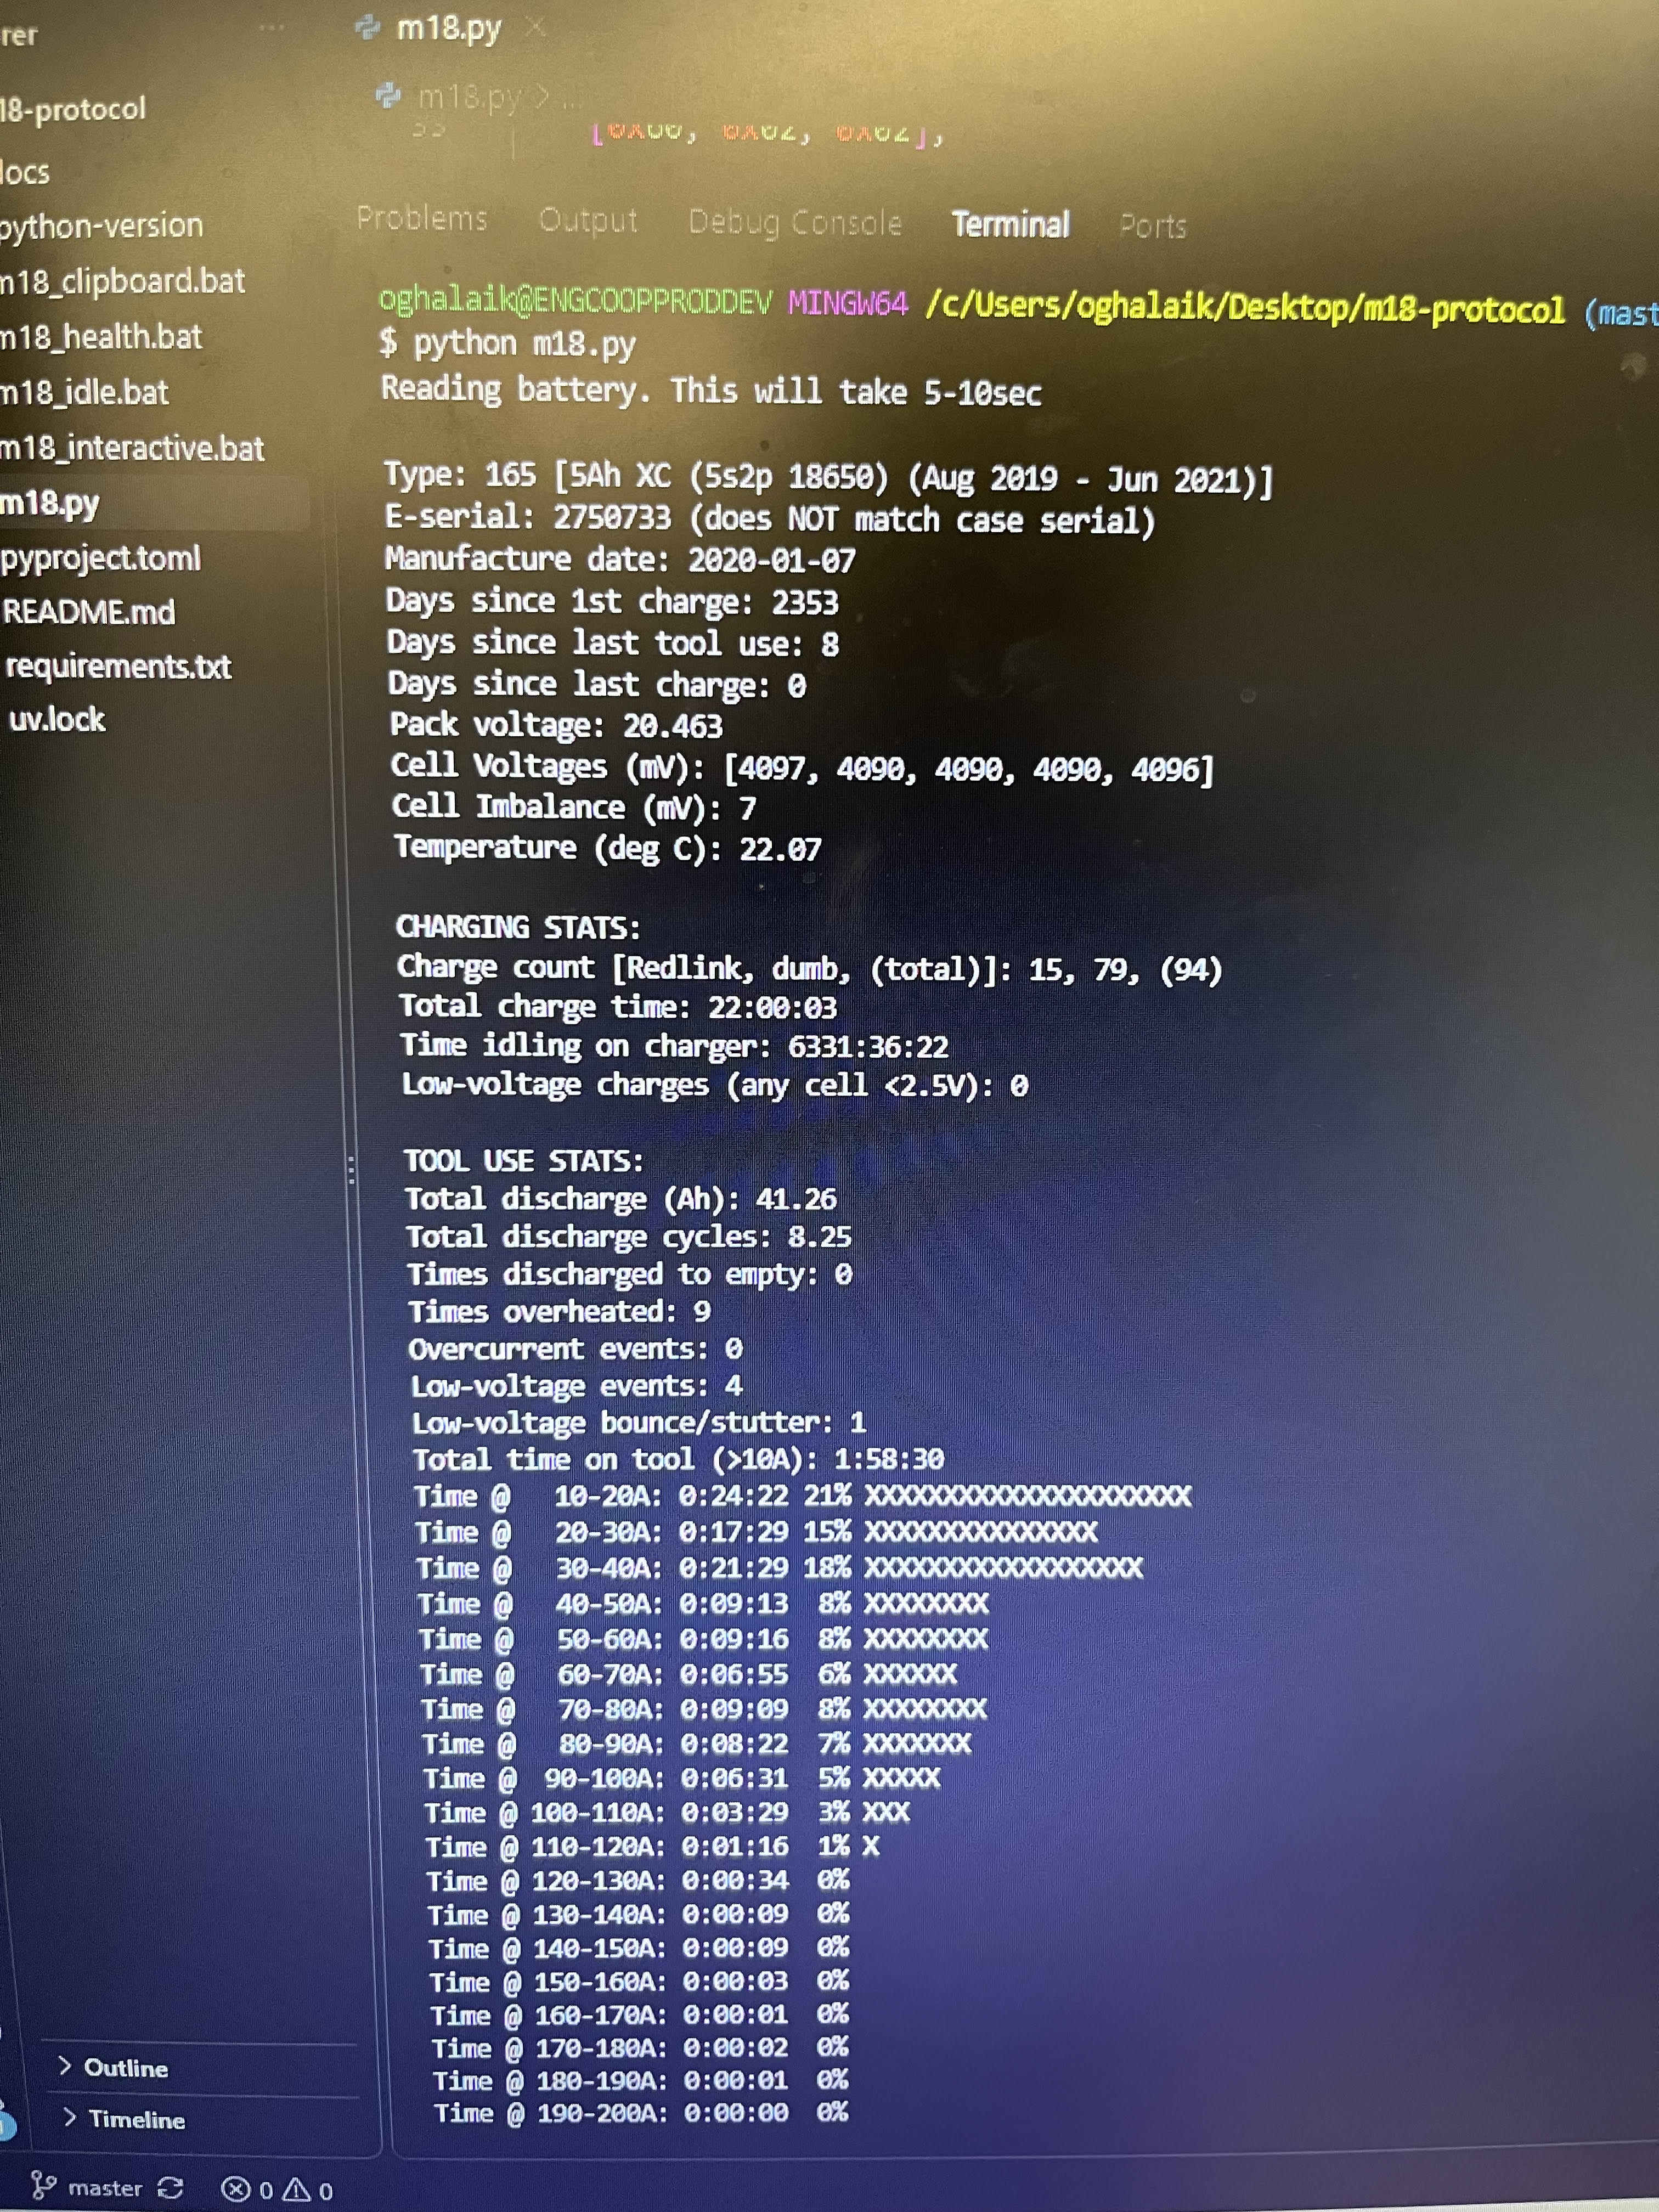Click 'Time idling on charger' line
The width and height of the screenshot is (1659, 2212).
pyautogui.click(x=675, y=1046)
